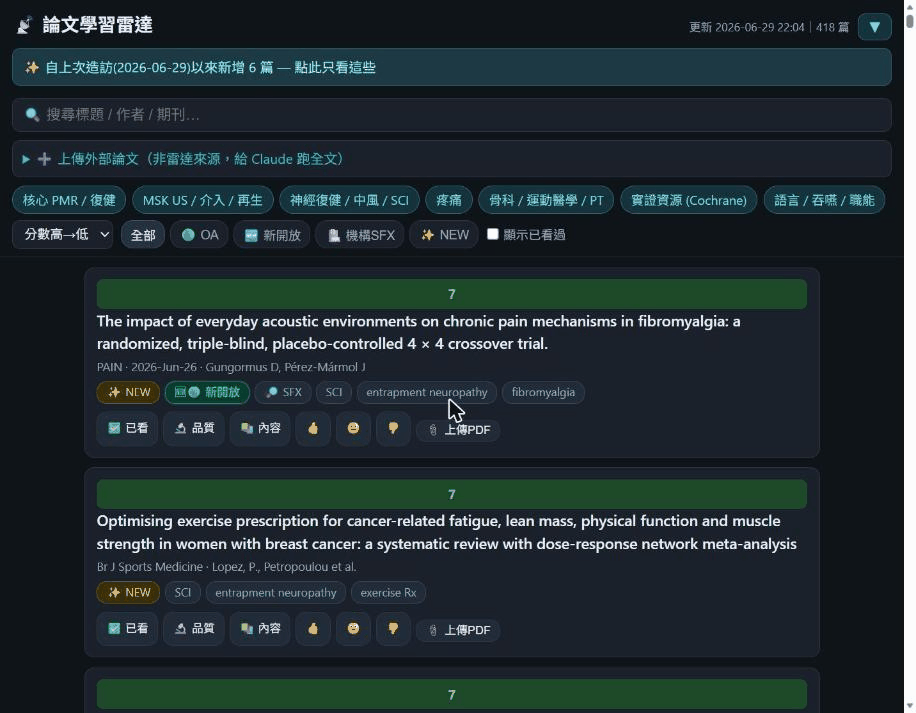Click Br J Sports Medicine author line

coord(227,566)
